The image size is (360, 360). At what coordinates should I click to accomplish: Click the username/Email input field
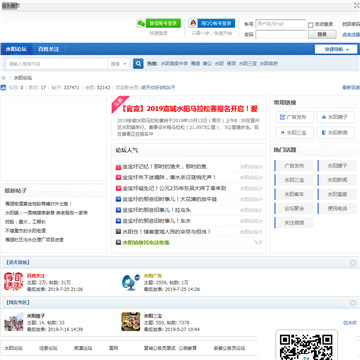281,24
